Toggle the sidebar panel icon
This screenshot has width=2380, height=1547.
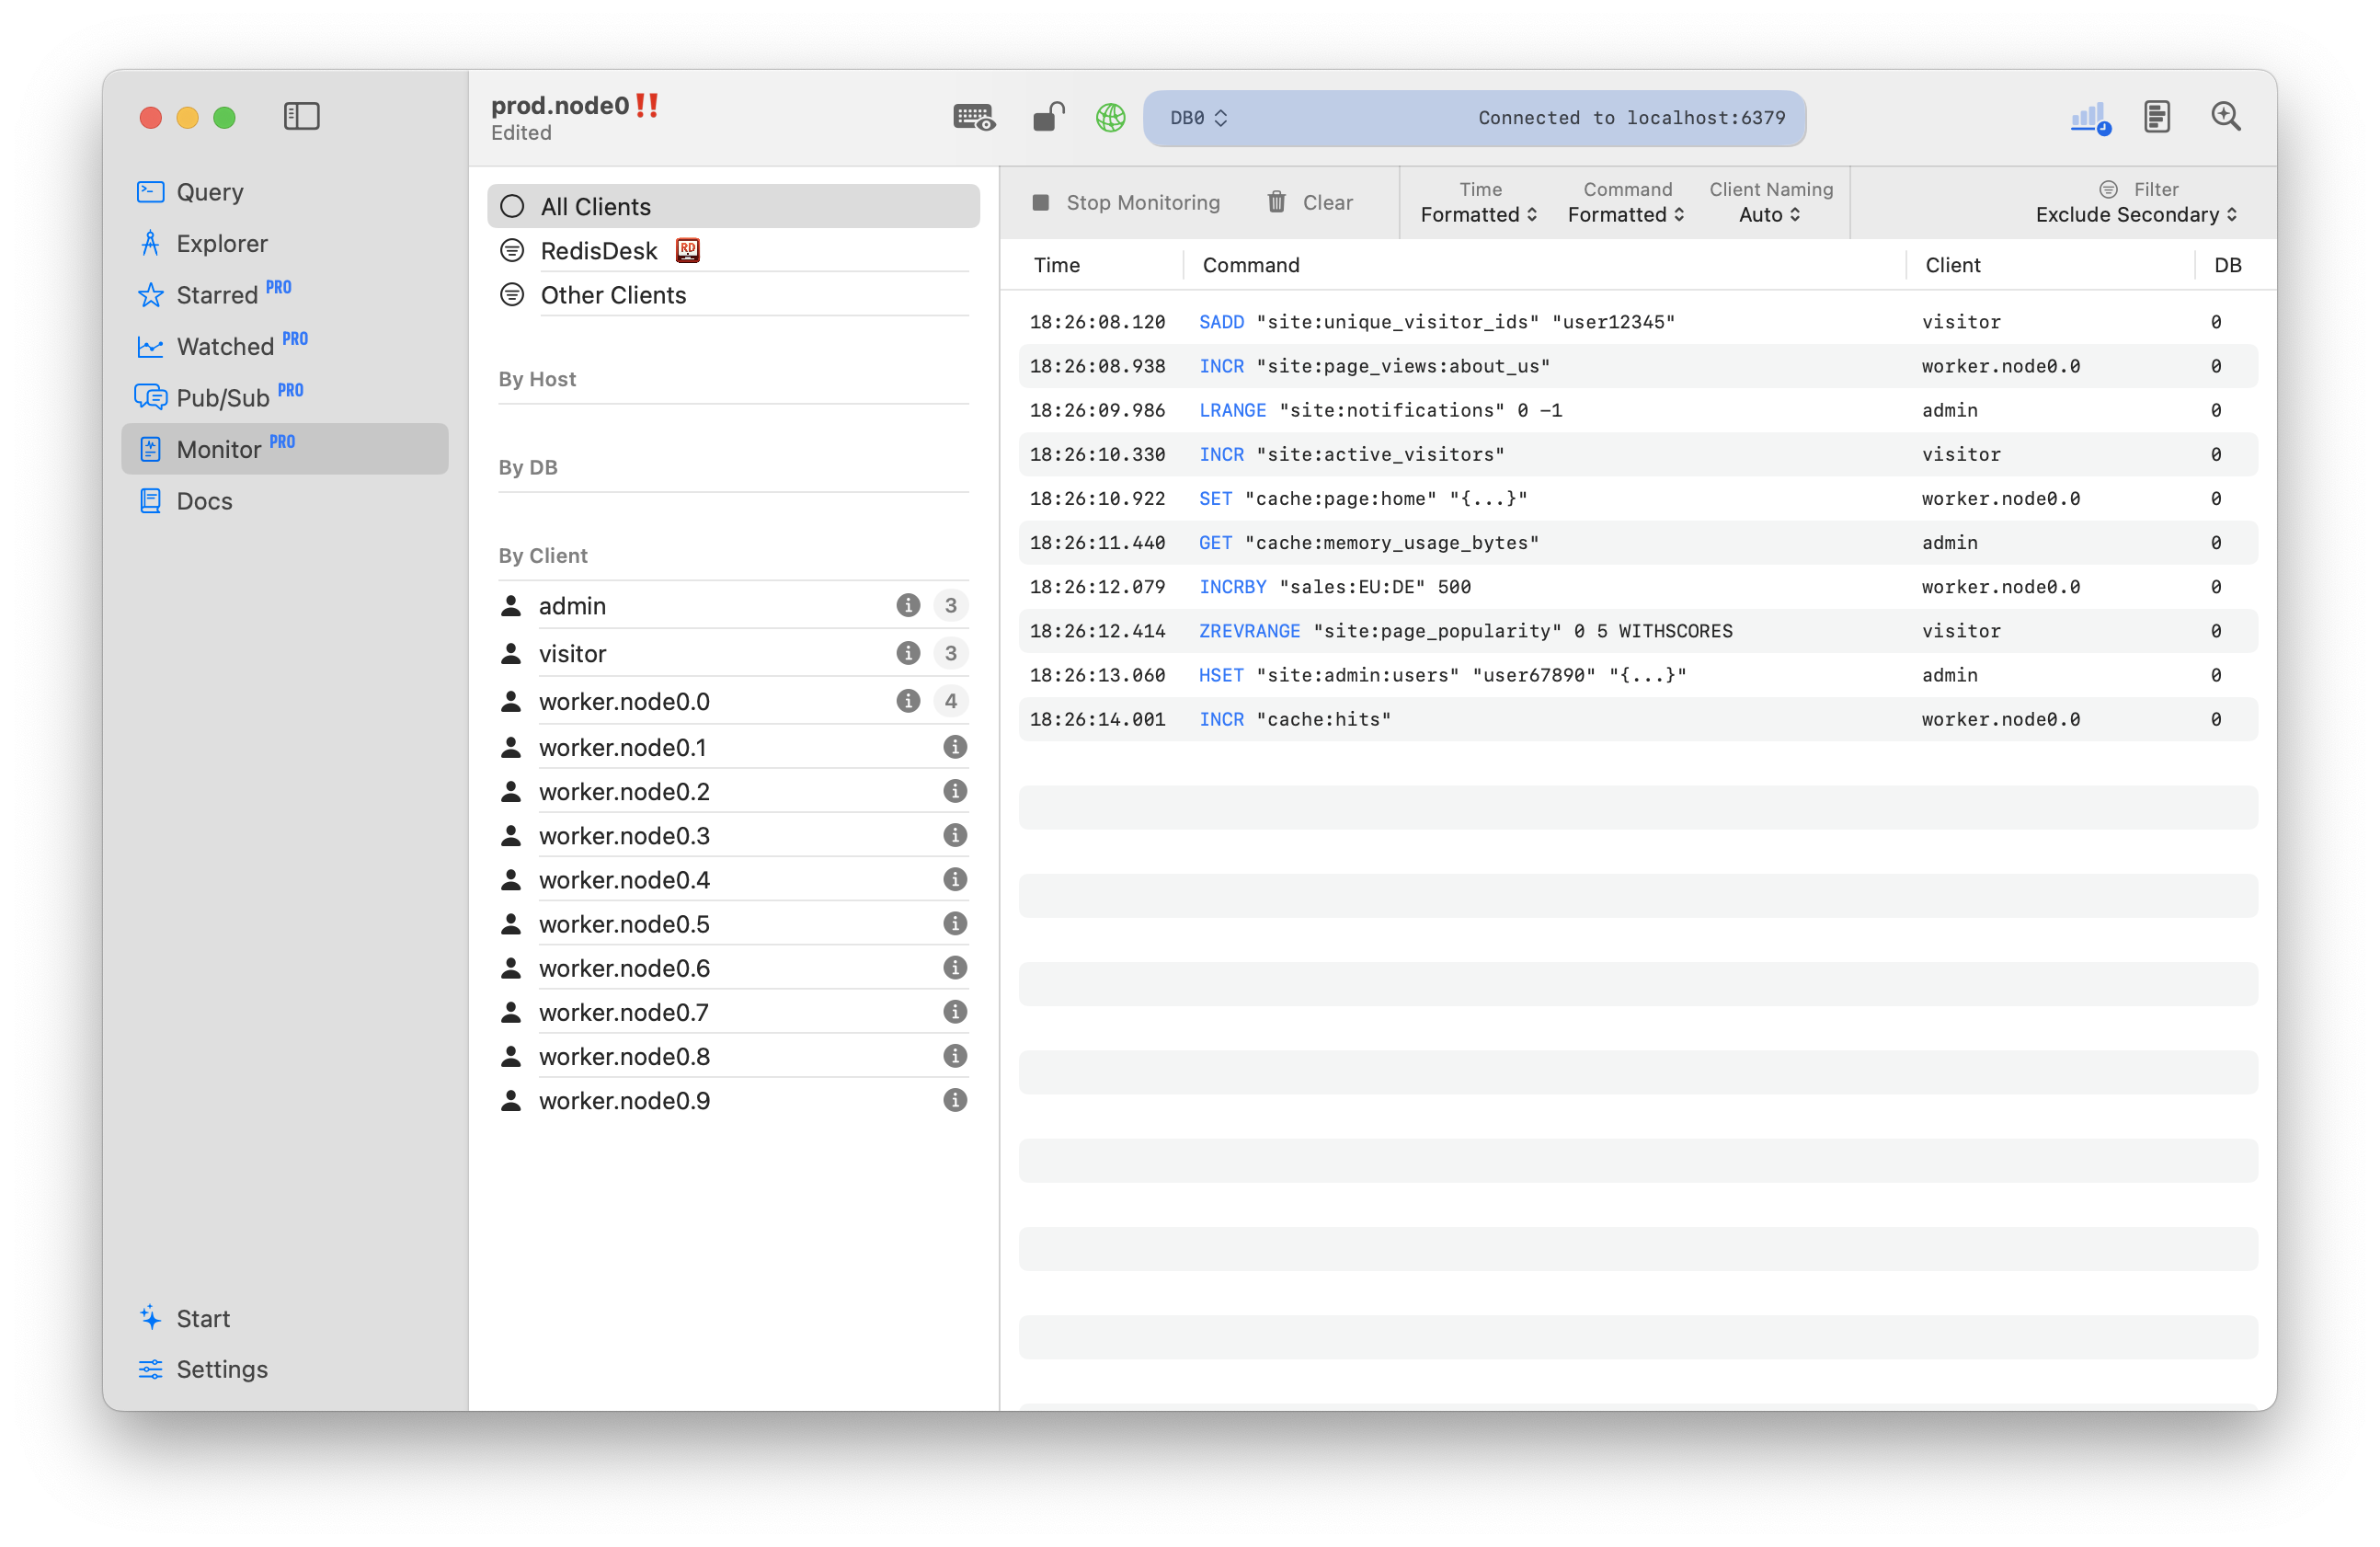(x=301, y=117)
